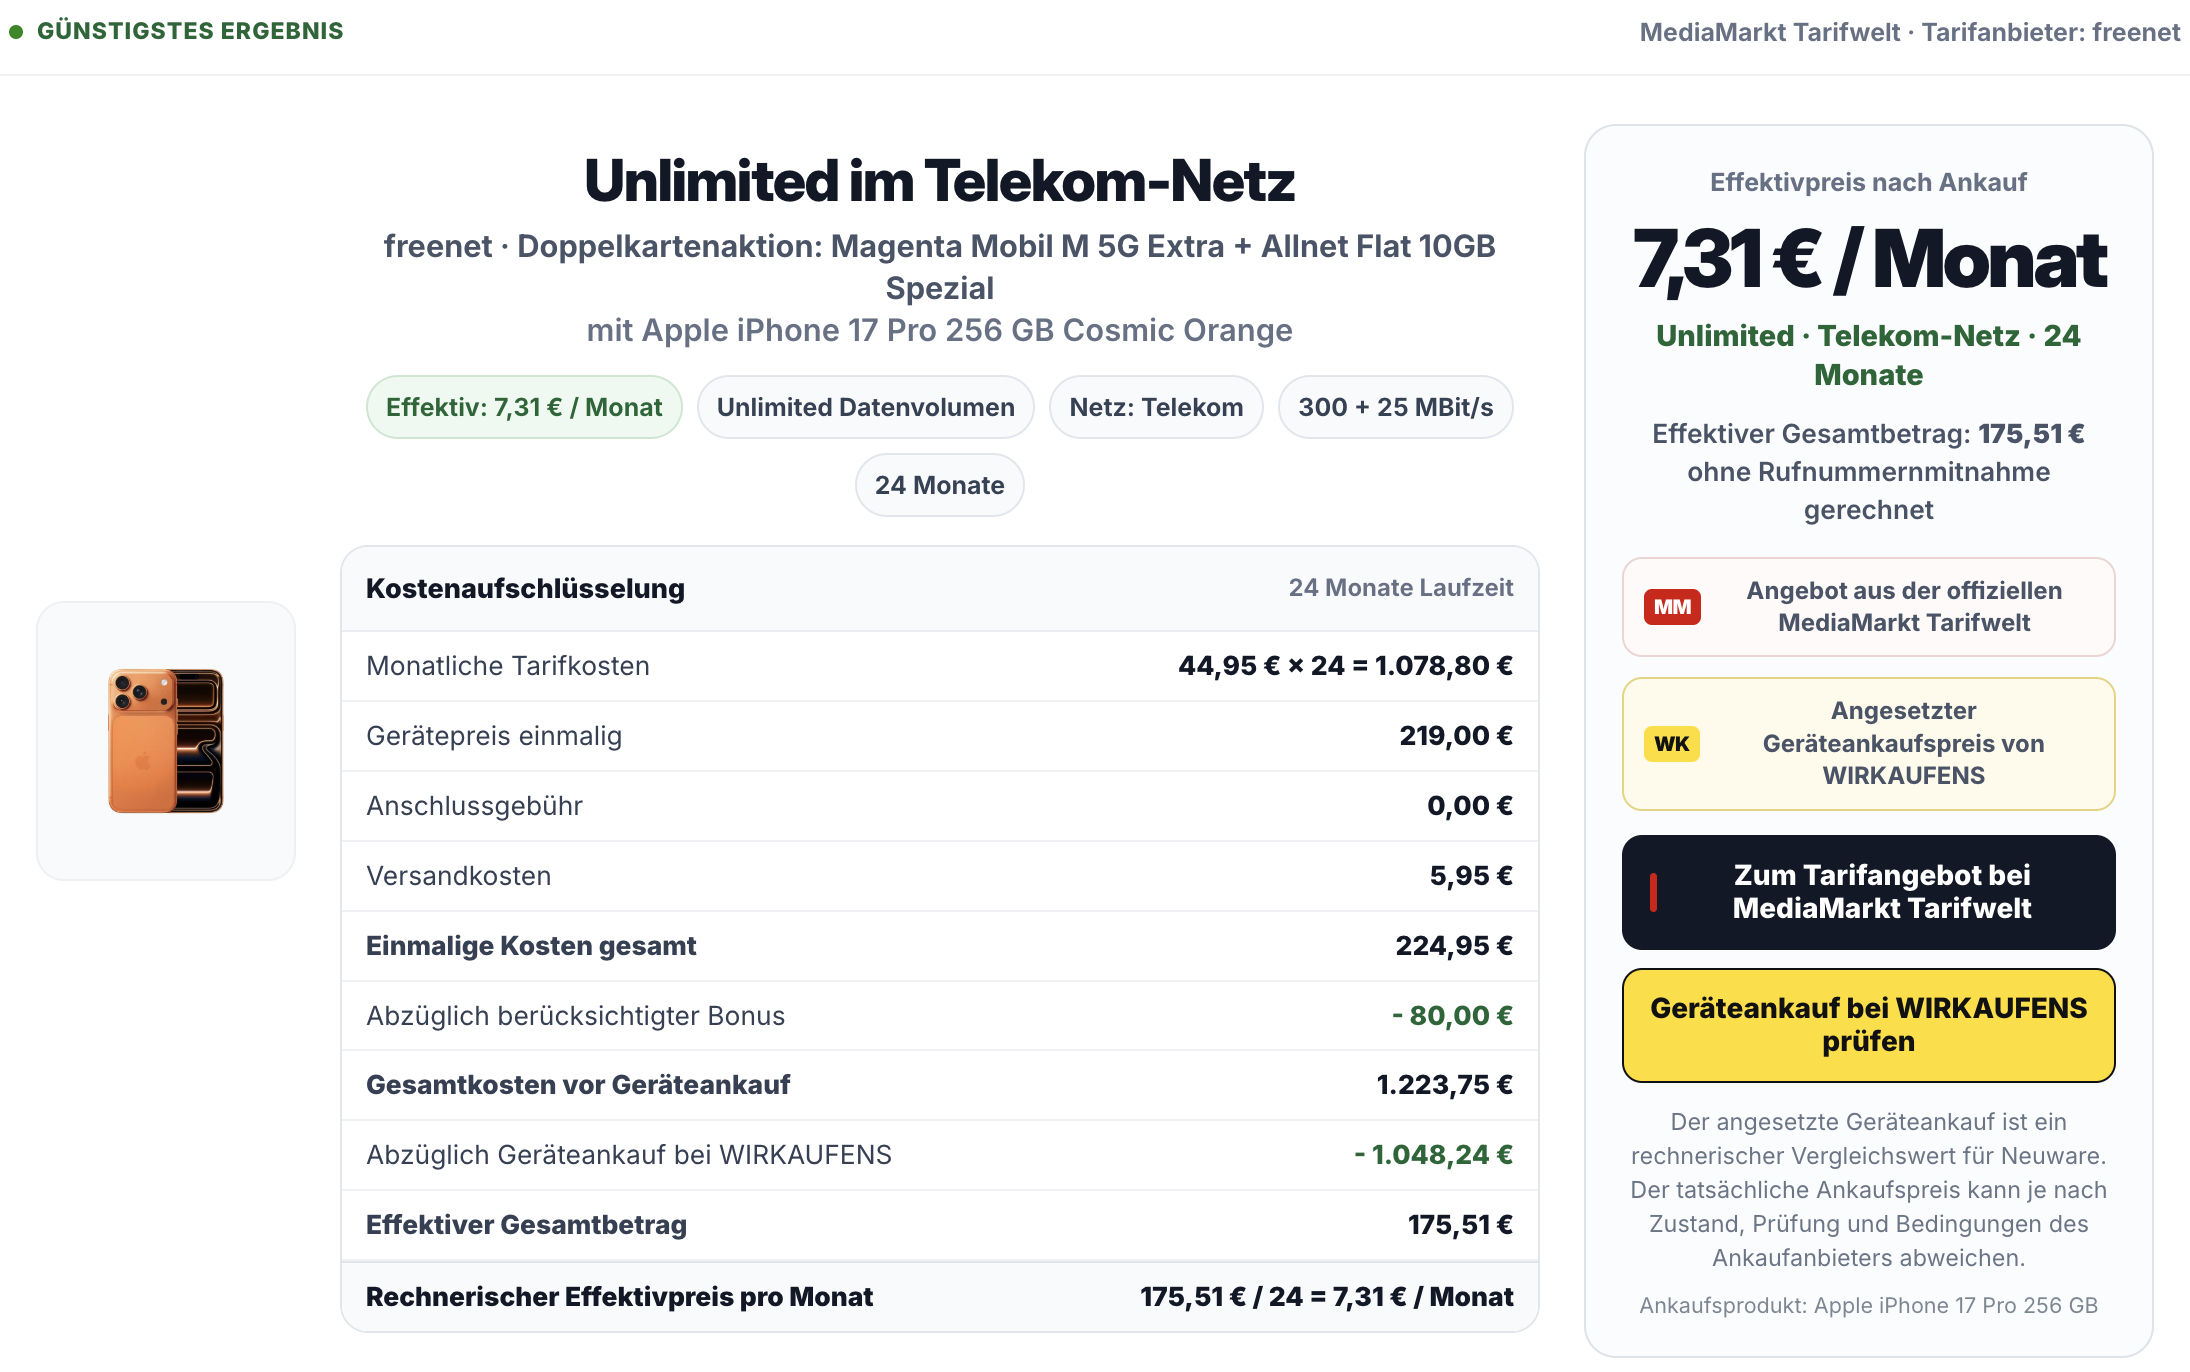Click 175,51 € / 24 = 7,31 € / Monat value
2190x1372 pixels.
[x=1326, y=1297]
